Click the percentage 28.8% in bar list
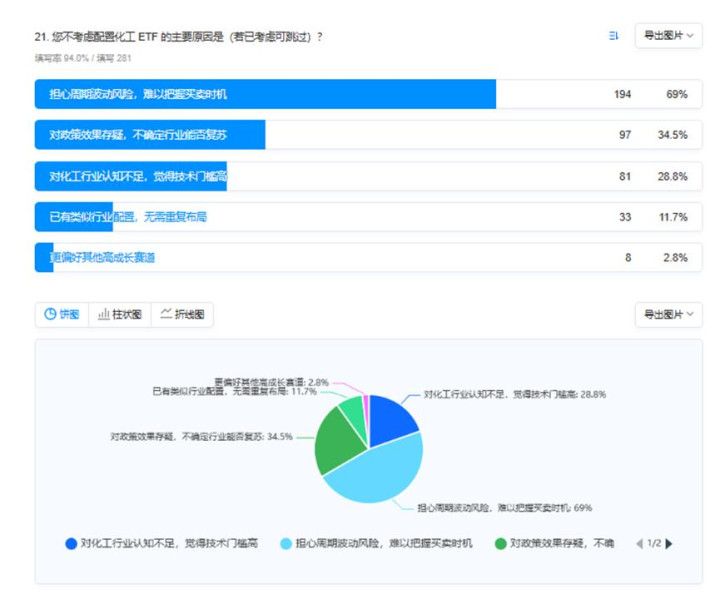The height and width of the screenshot is (604, 720). pos(673,176)
